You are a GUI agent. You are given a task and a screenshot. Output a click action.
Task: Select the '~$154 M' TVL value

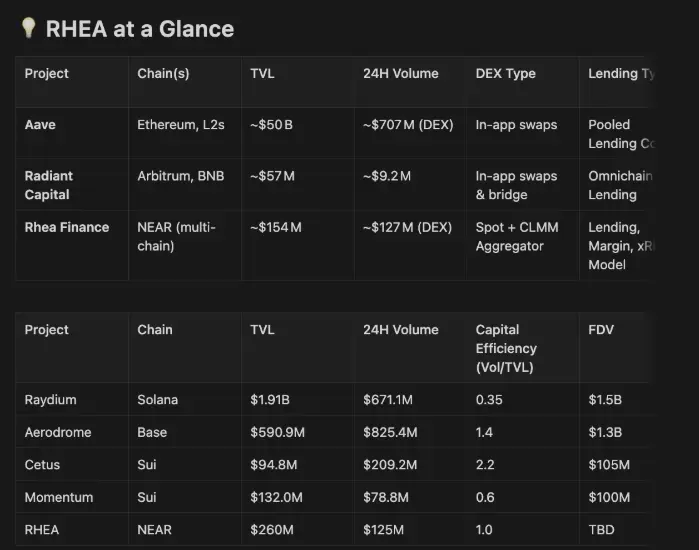tap(276, 227)
